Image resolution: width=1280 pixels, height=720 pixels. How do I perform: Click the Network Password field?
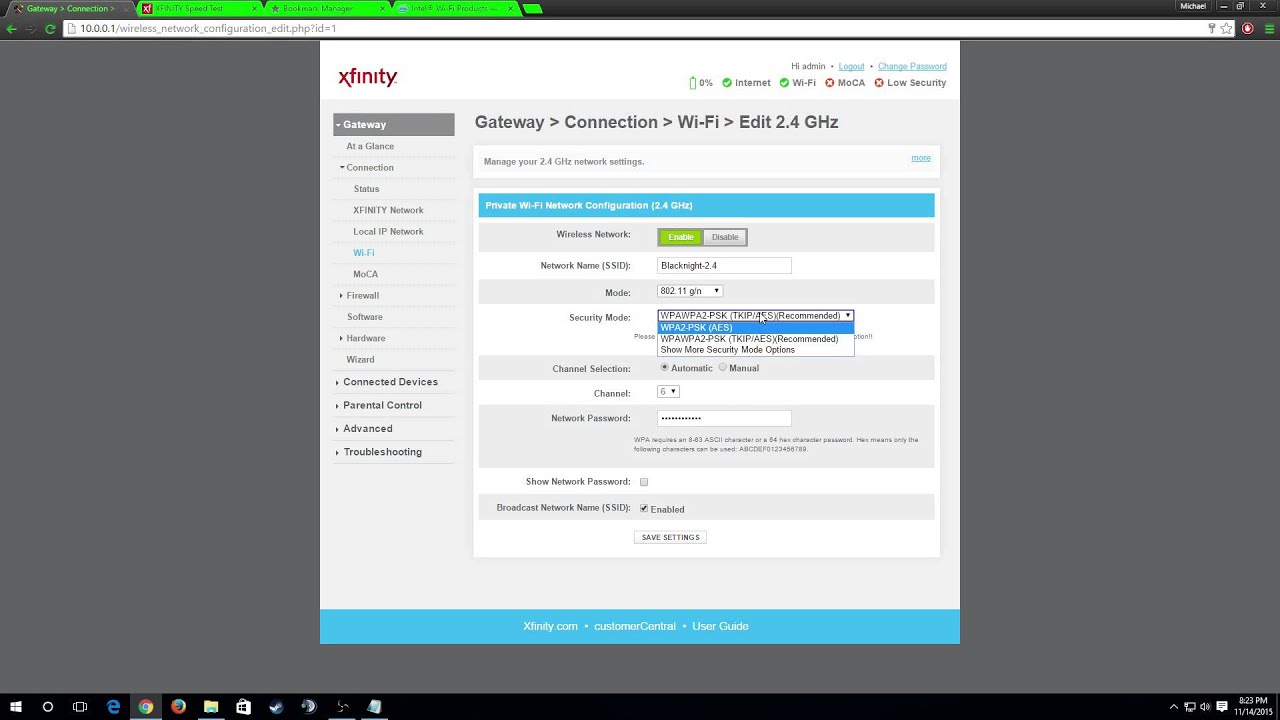point(724,418)
